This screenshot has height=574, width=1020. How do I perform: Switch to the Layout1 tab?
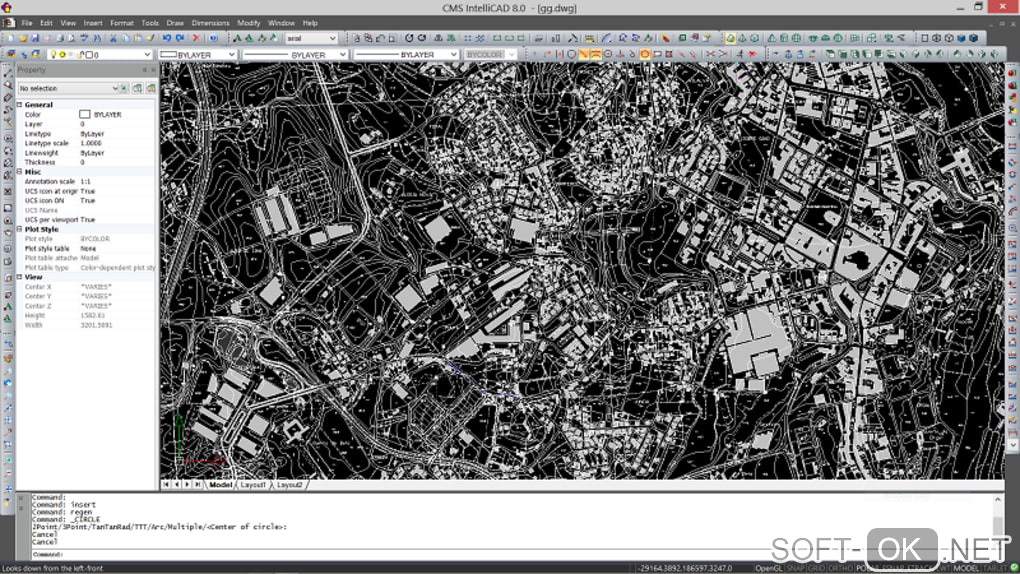tap(253, 484)
